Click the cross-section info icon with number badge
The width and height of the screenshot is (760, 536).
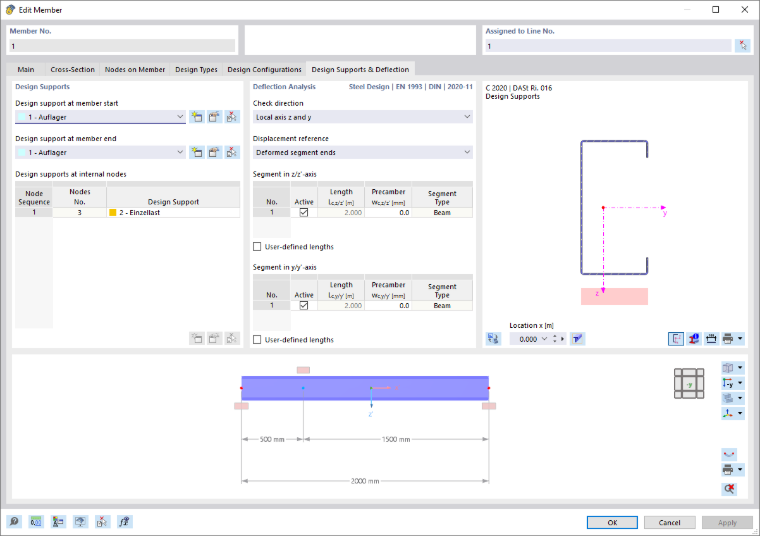tap(694, 339)
